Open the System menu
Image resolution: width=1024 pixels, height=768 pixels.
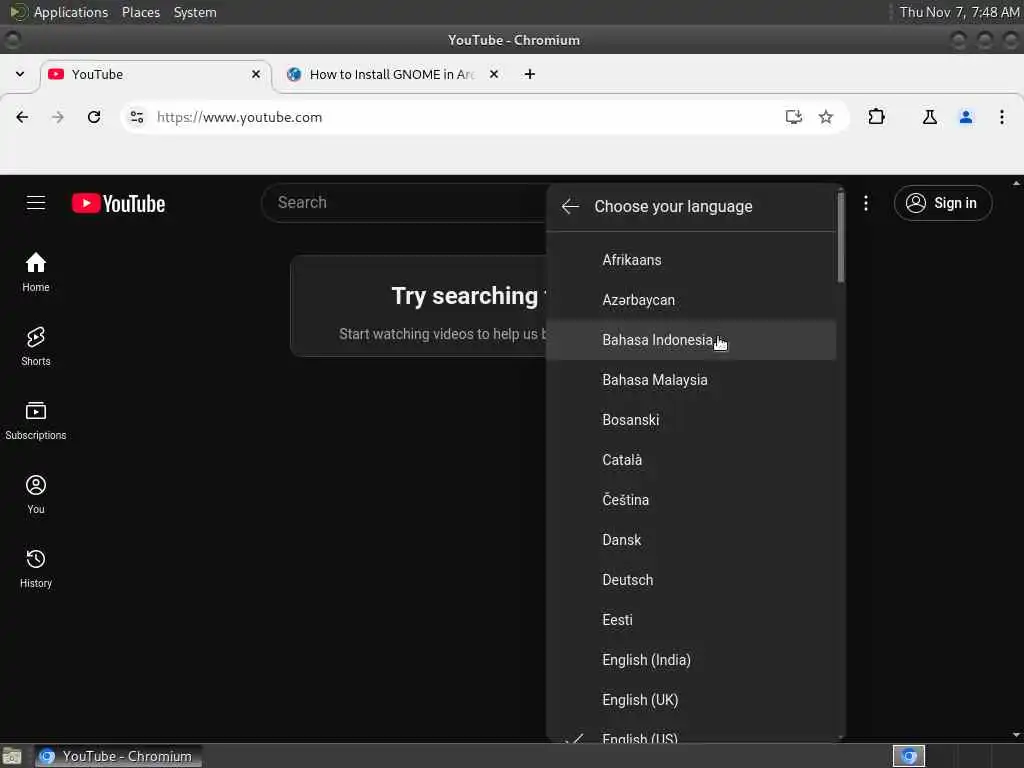pyautogui.click(x=195, y=12)
